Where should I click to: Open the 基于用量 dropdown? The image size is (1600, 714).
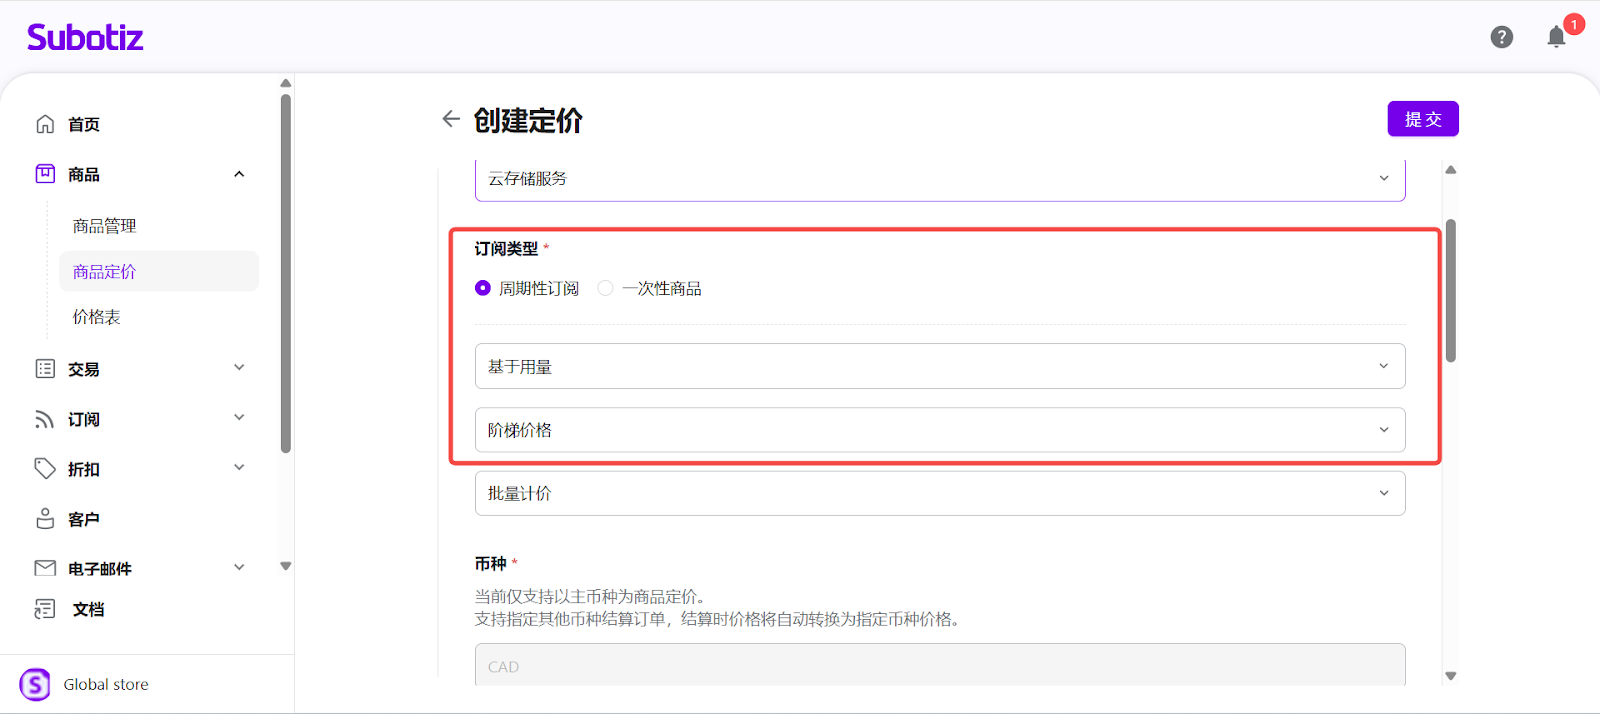(x=940, y=366)
